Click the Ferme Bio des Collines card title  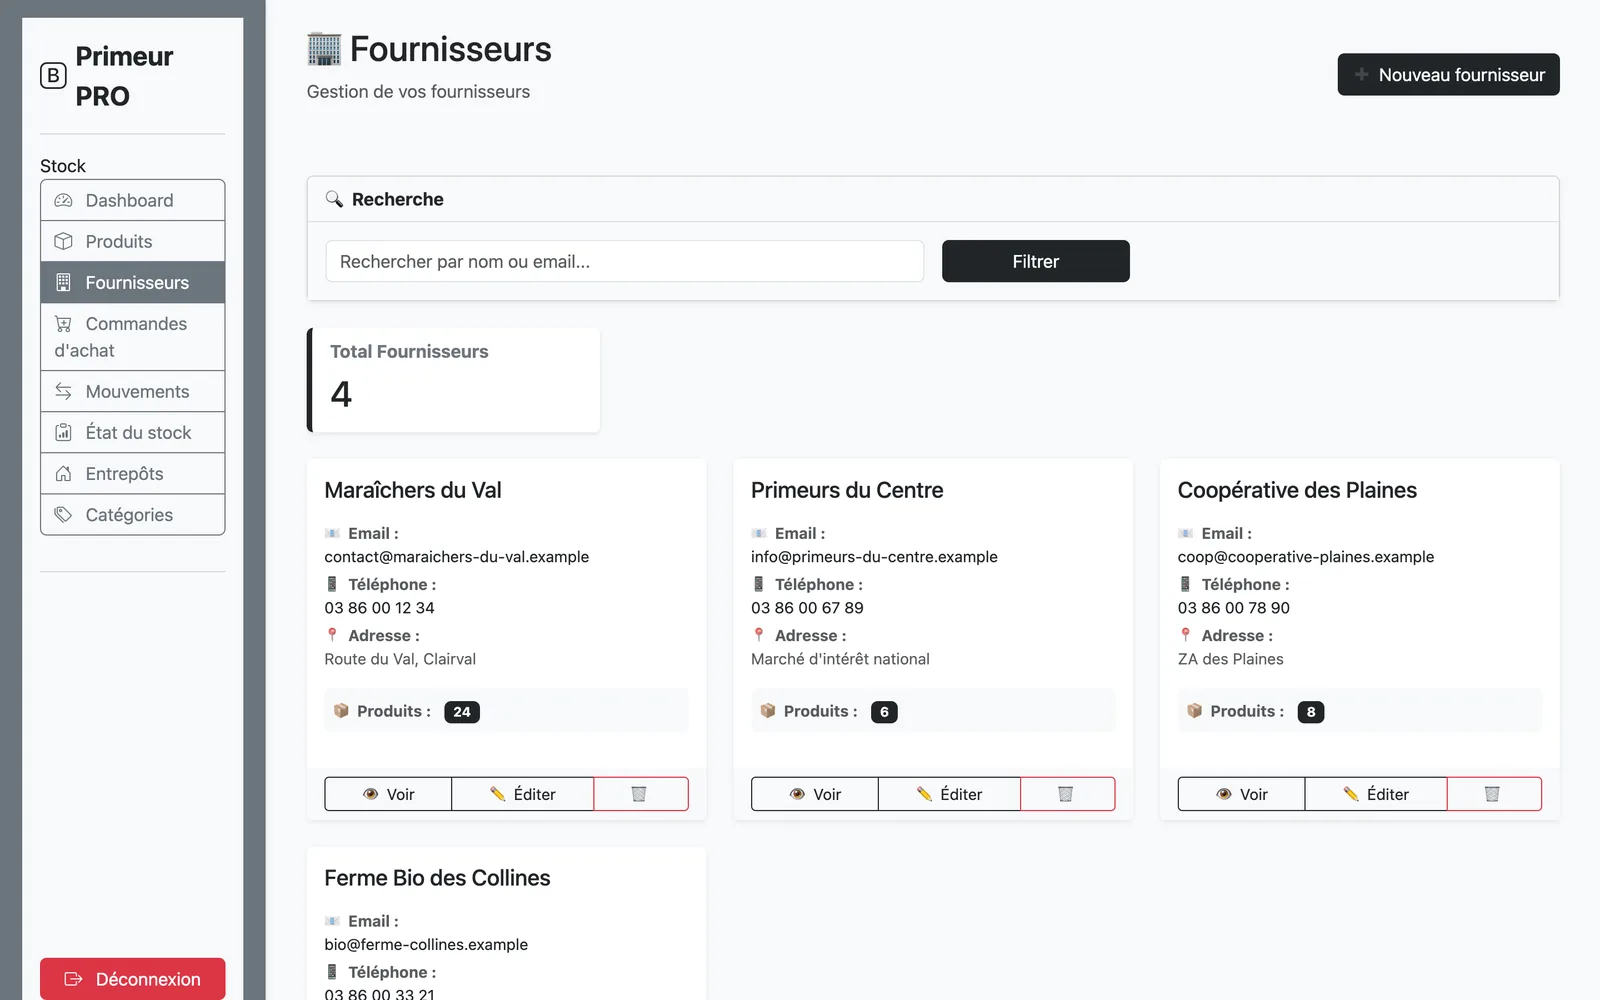click(x=437, y=878)
